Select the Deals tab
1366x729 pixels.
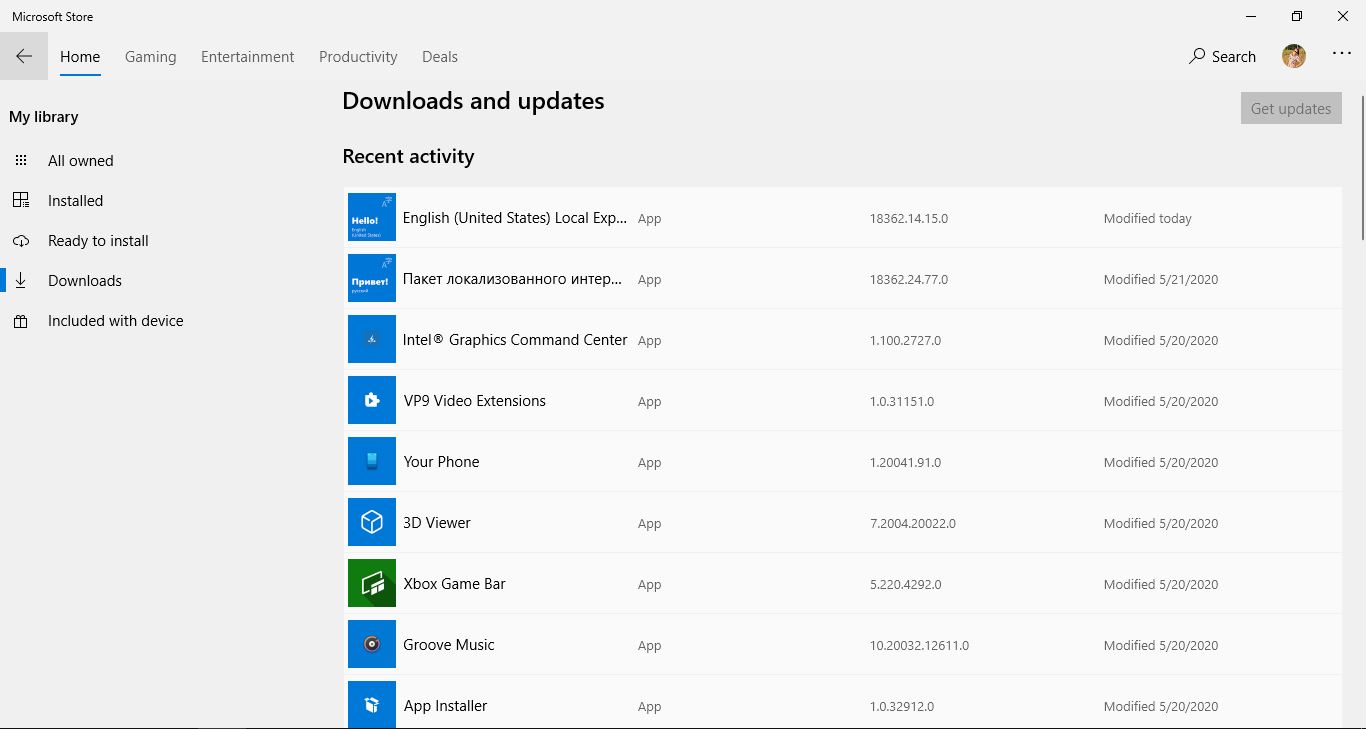(440, 57)
